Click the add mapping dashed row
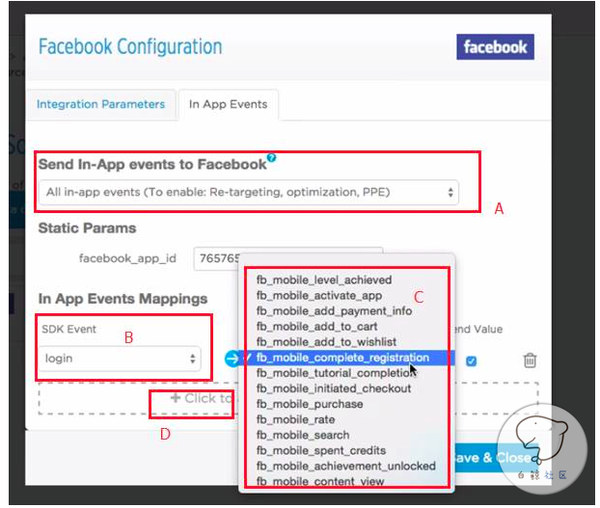The height and width of the screenshot is (508, 600). [x=289, y=398]
